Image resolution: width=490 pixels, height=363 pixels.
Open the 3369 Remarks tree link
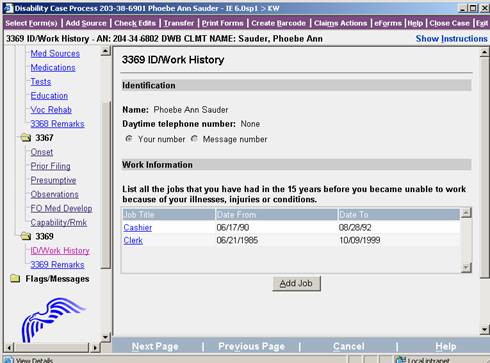(x=57, y=264)
